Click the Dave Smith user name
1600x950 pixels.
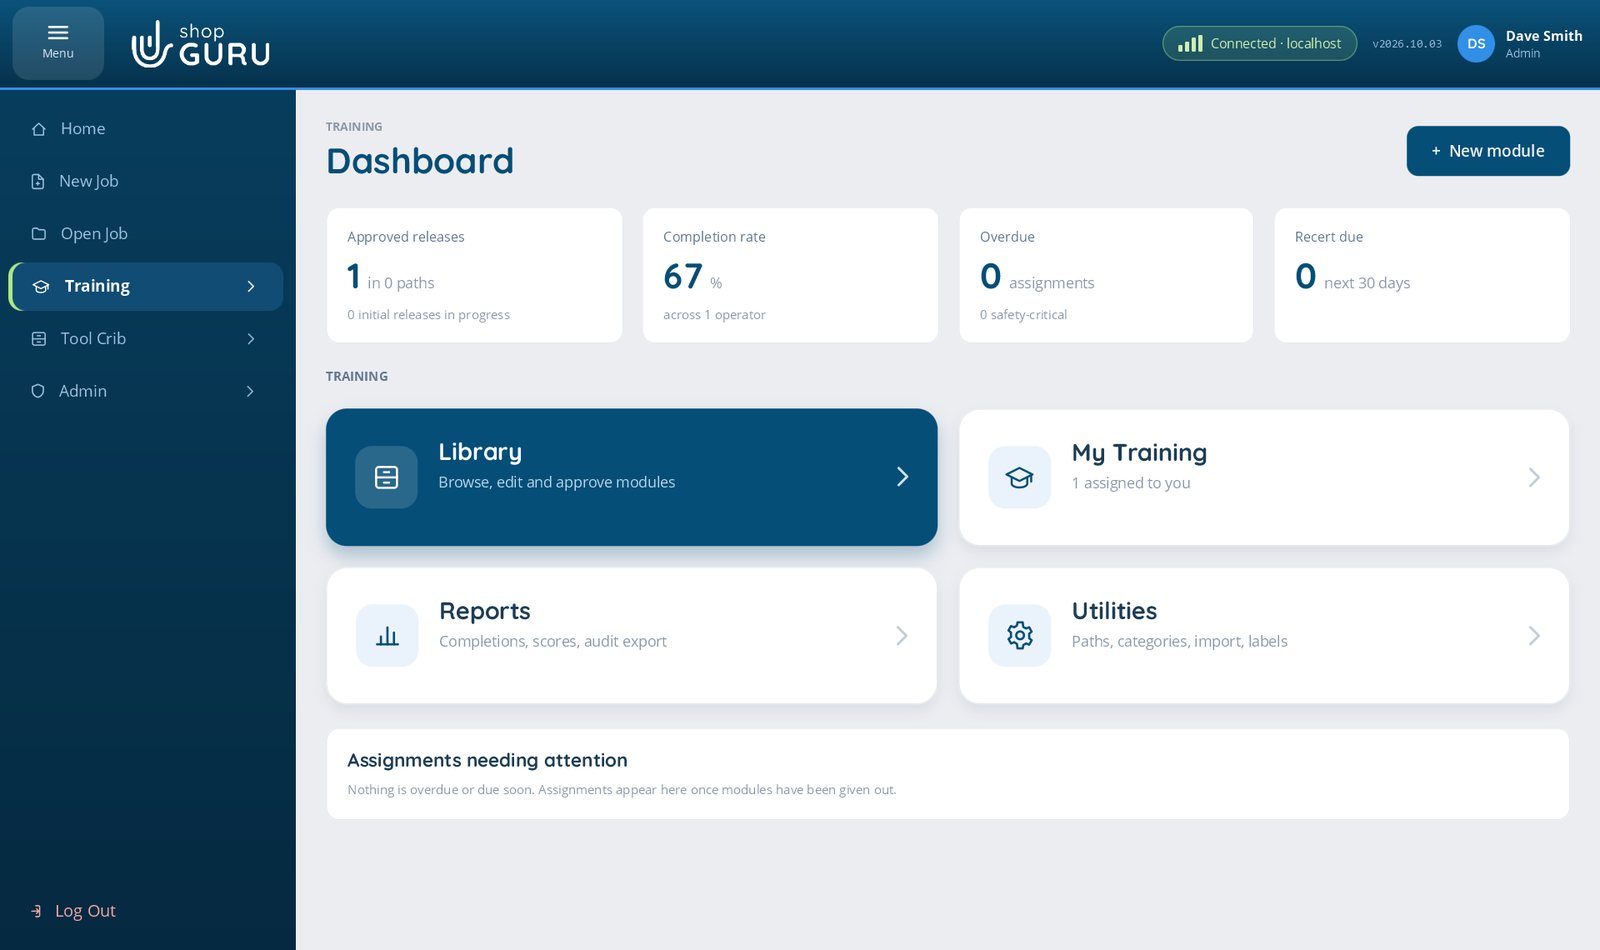1544,36
